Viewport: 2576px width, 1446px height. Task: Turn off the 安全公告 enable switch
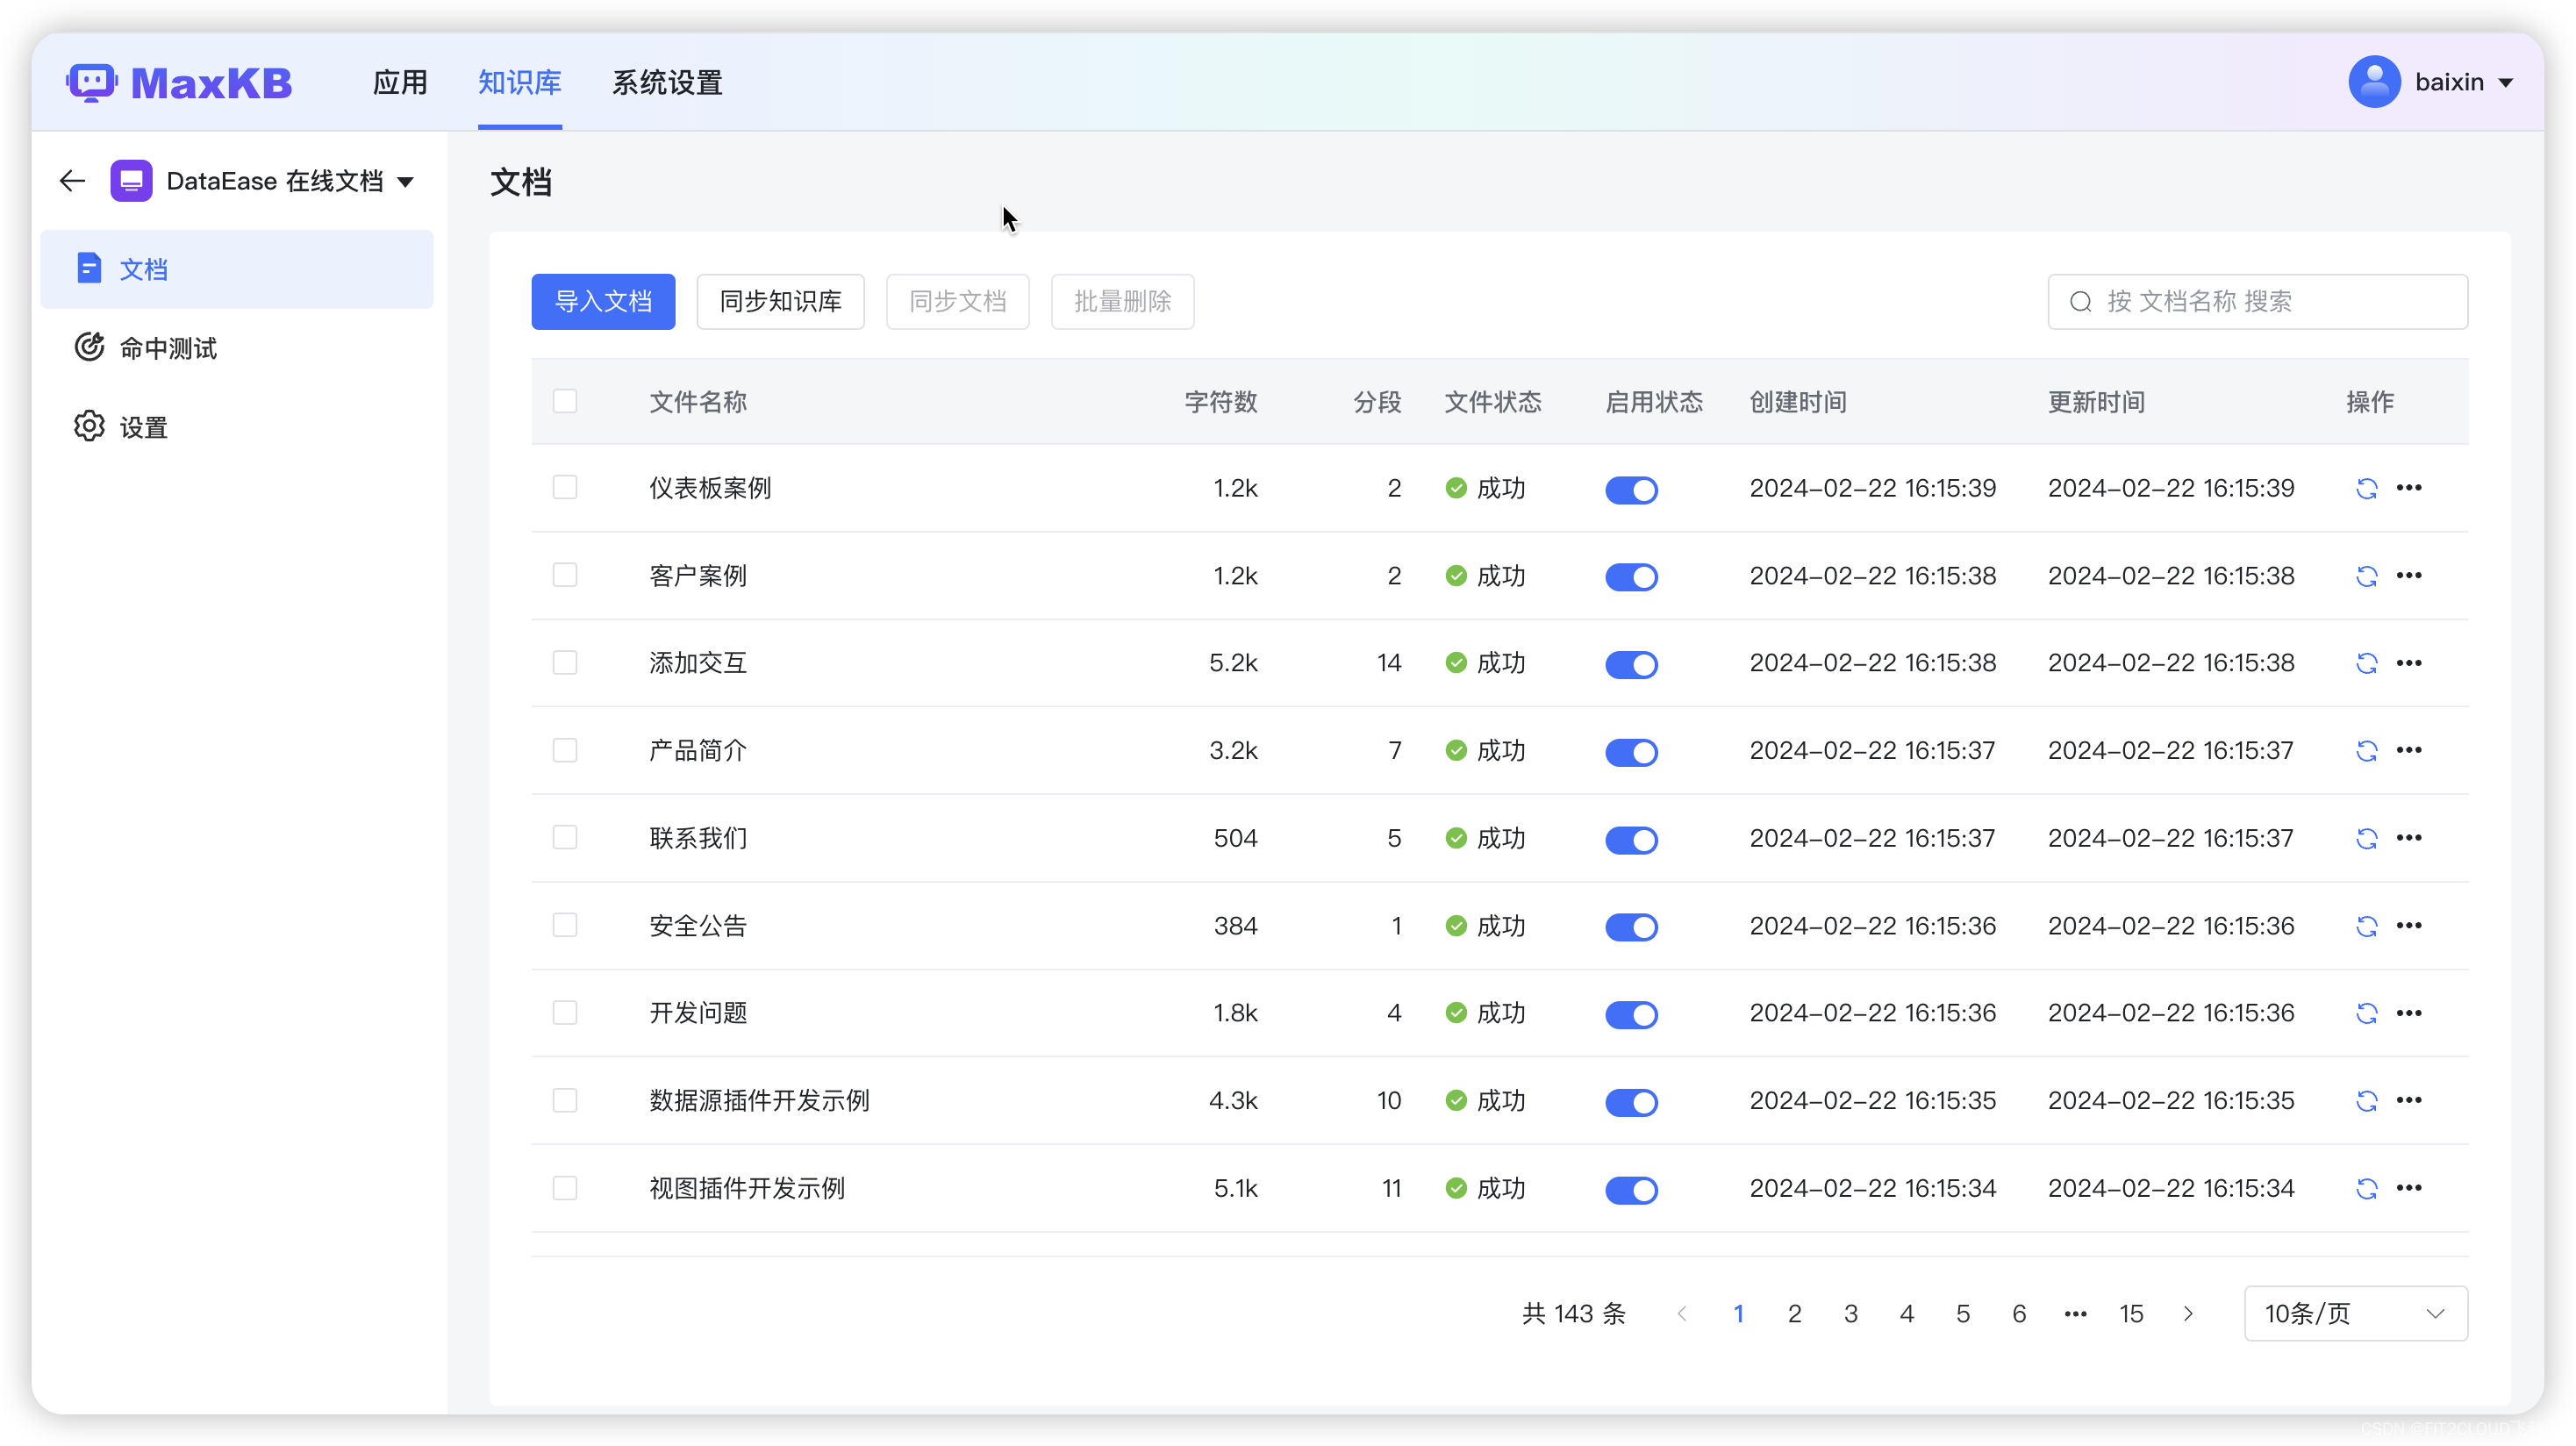[x=1631, y=927]
